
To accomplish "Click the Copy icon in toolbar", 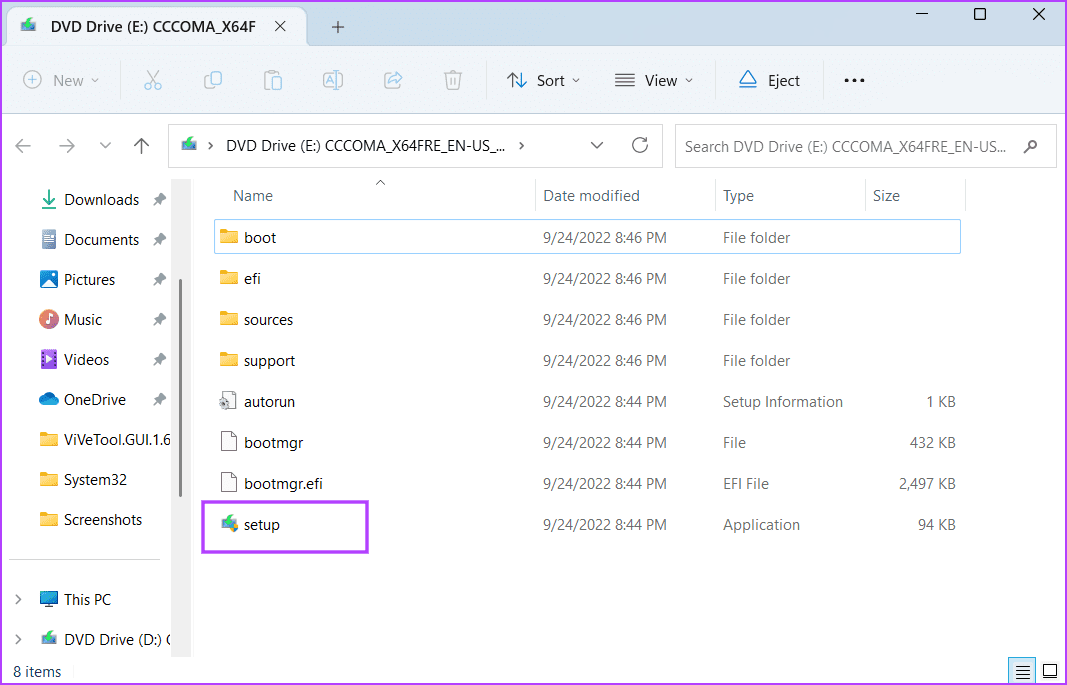I will click(x=213, y=80).
